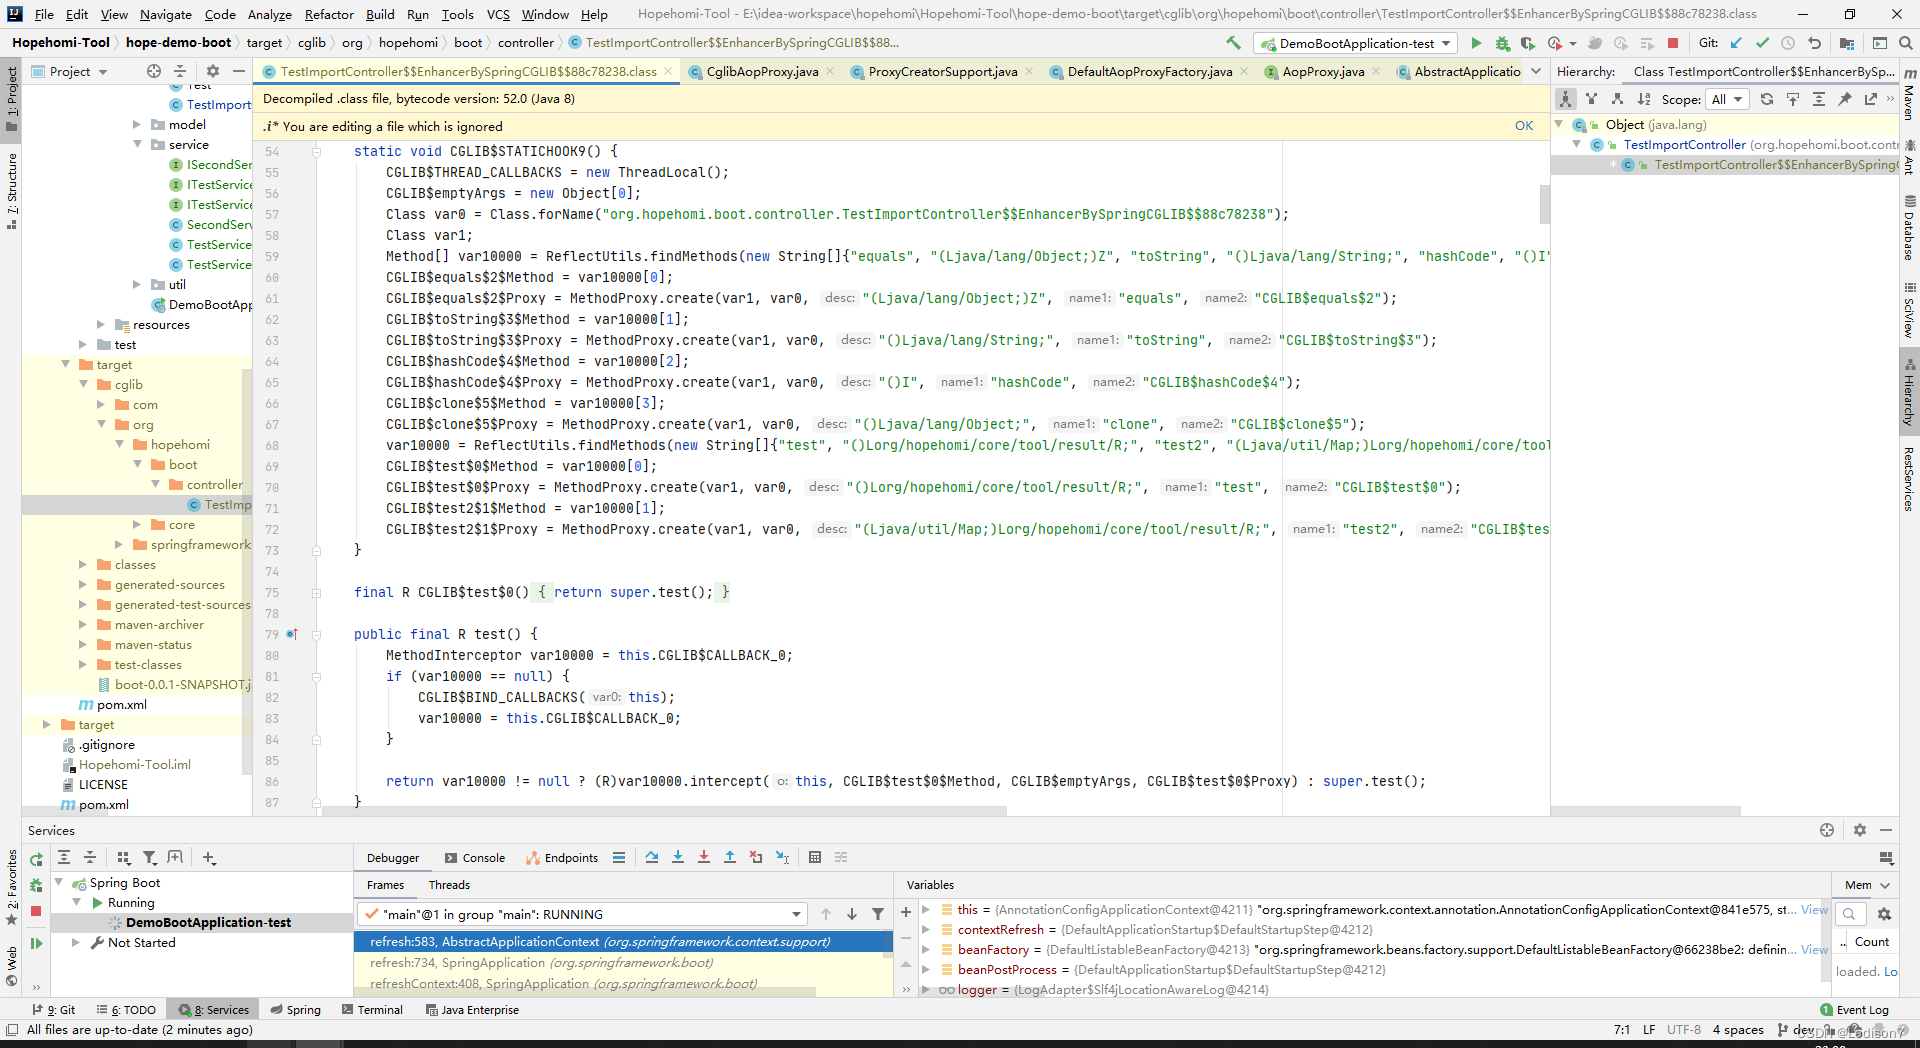Image resolution: width=1920 pixels, height=1048 pixels.
Task: Resume program in Services sidebar
Action: pyautogui.click(x=36, y=943)
